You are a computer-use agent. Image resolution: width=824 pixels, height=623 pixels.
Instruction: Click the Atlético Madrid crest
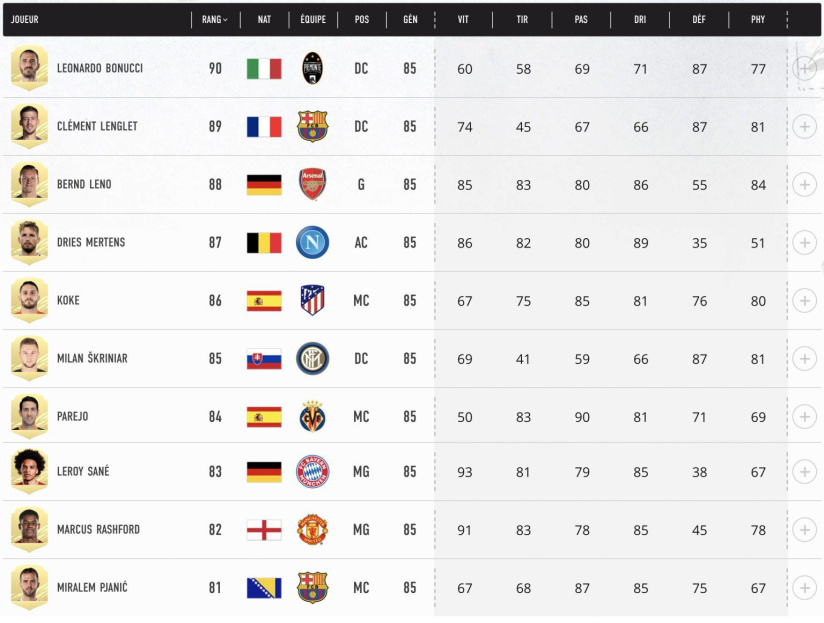click(312, 300)
